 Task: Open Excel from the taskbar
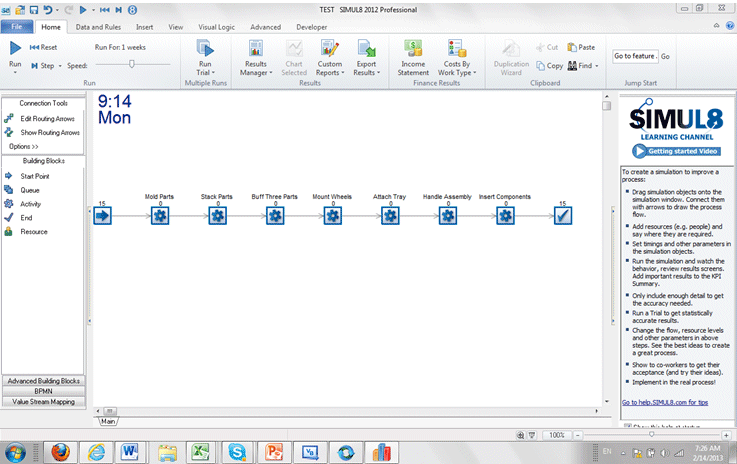click(x=201, y=453)
